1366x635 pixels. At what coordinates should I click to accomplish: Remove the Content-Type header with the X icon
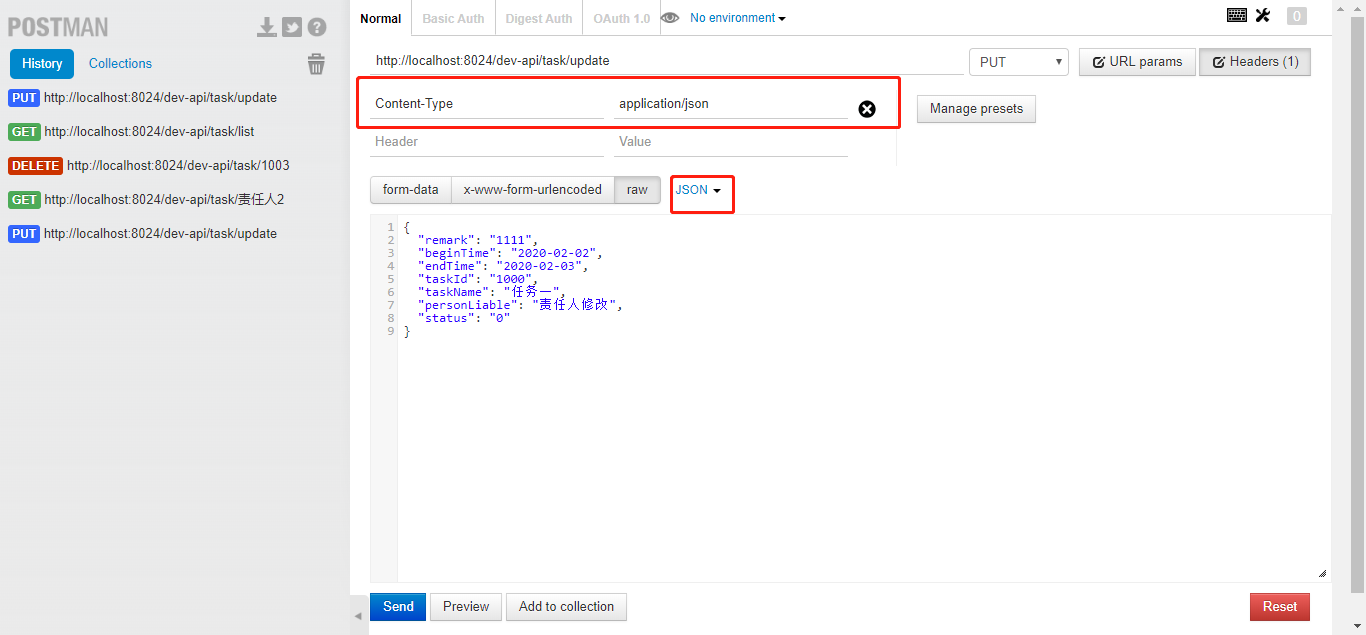click(x=866, y=109)
